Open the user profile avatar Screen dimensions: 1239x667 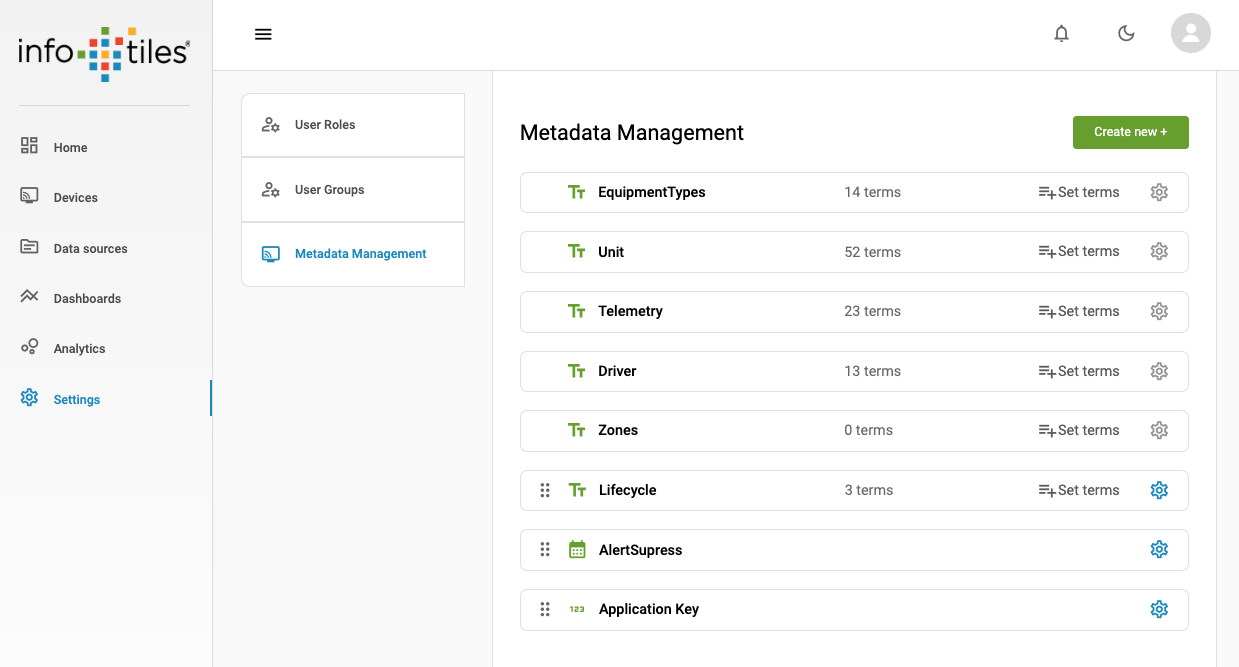(x=1190, y=34)
